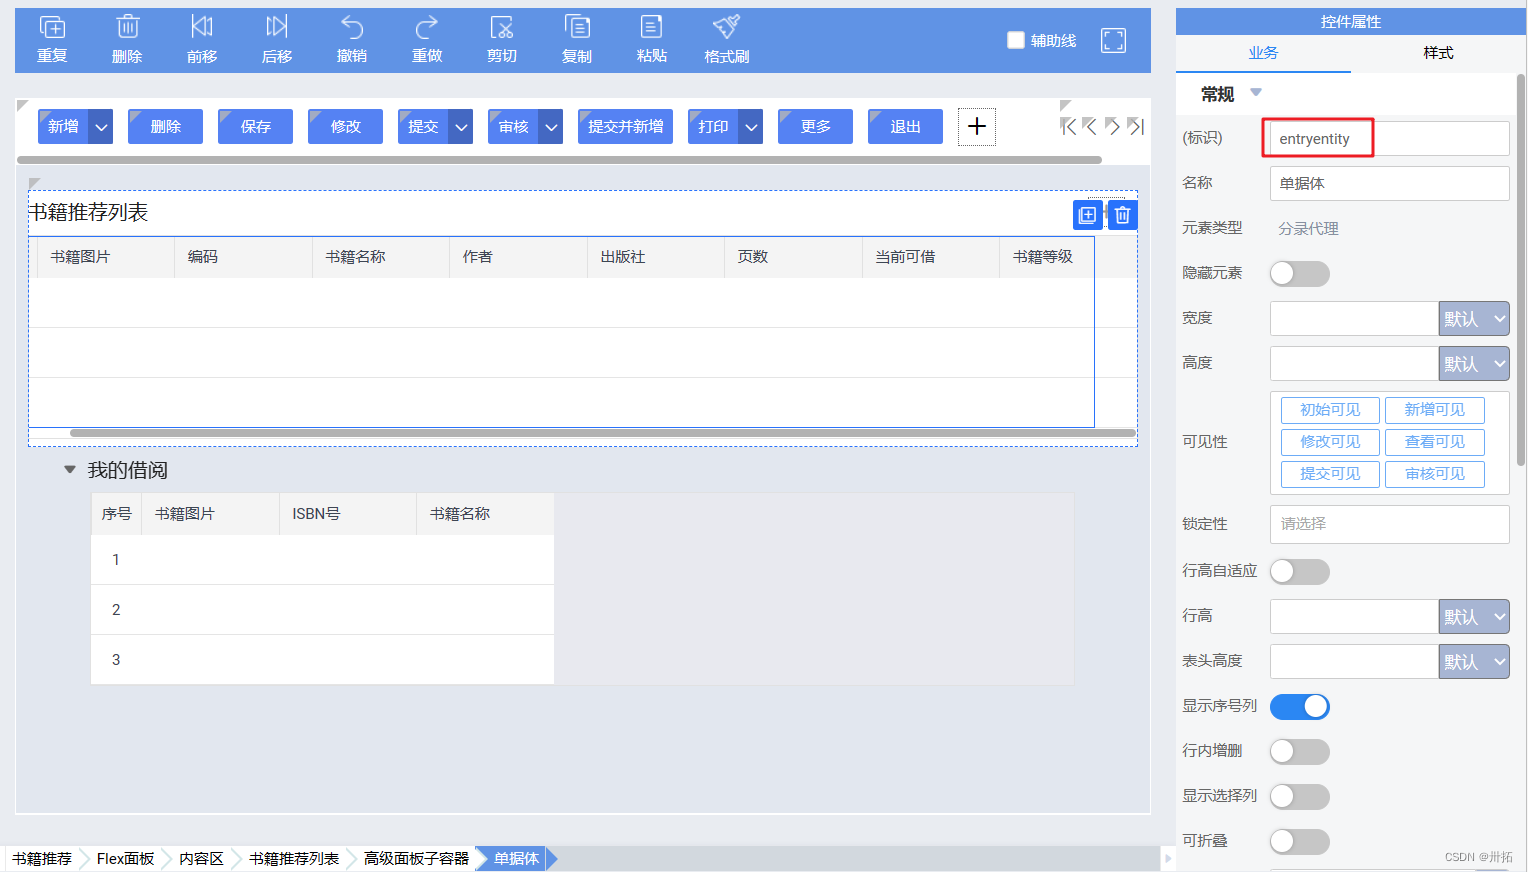1528x872 pixels.
Task: Focus the 名称 input field
Action: pyautogui.click(x=1389, y=183)
